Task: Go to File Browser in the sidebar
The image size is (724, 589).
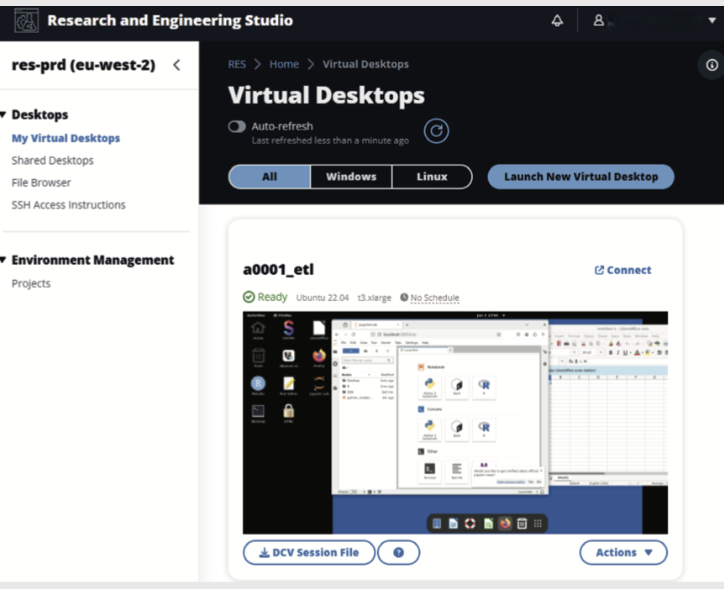Action: coord(41,183)
